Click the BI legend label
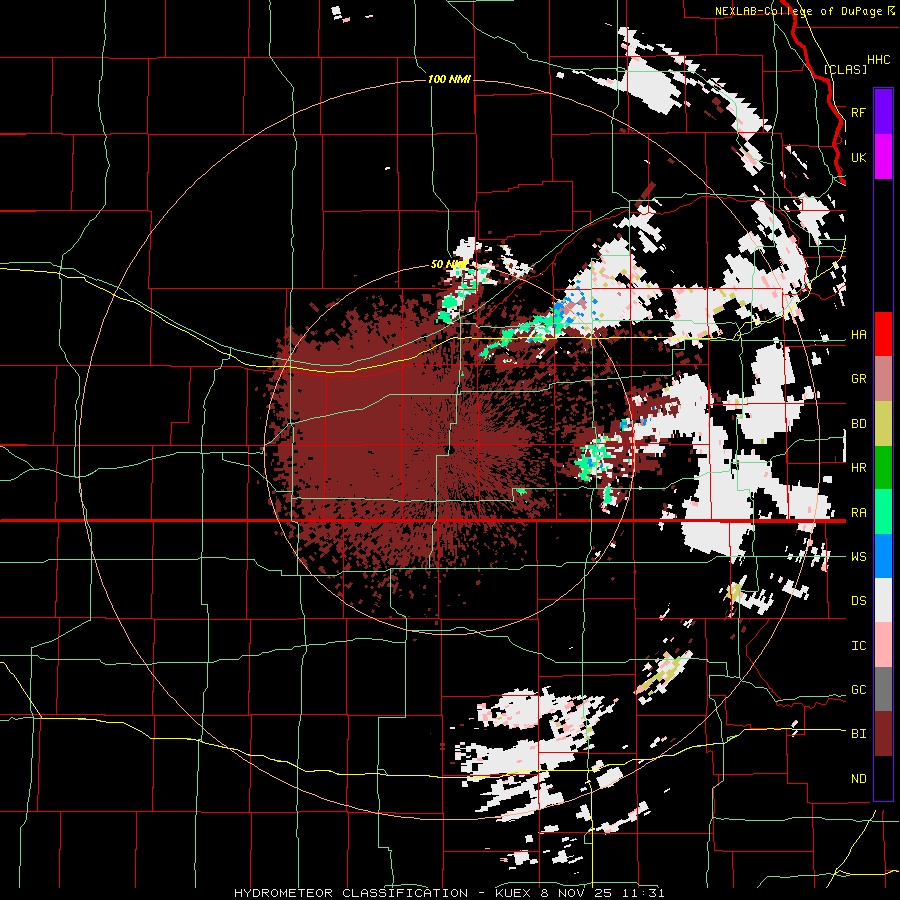The image size is (900, 900). pyautogui.click(x=858, y=734)
